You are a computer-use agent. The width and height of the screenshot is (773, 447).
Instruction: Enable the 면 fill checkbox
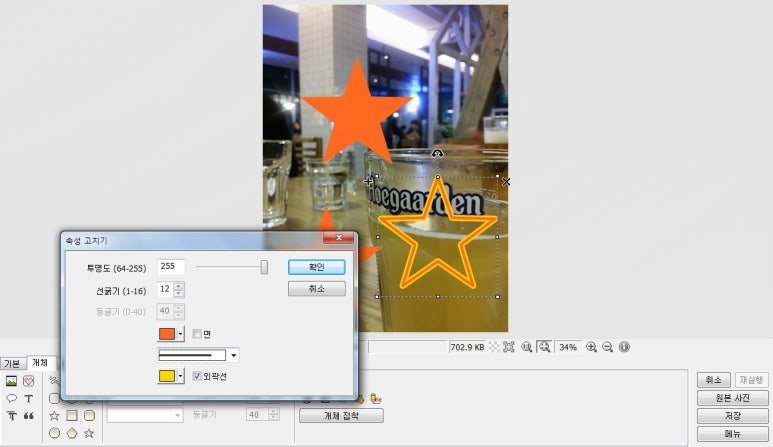197,334
